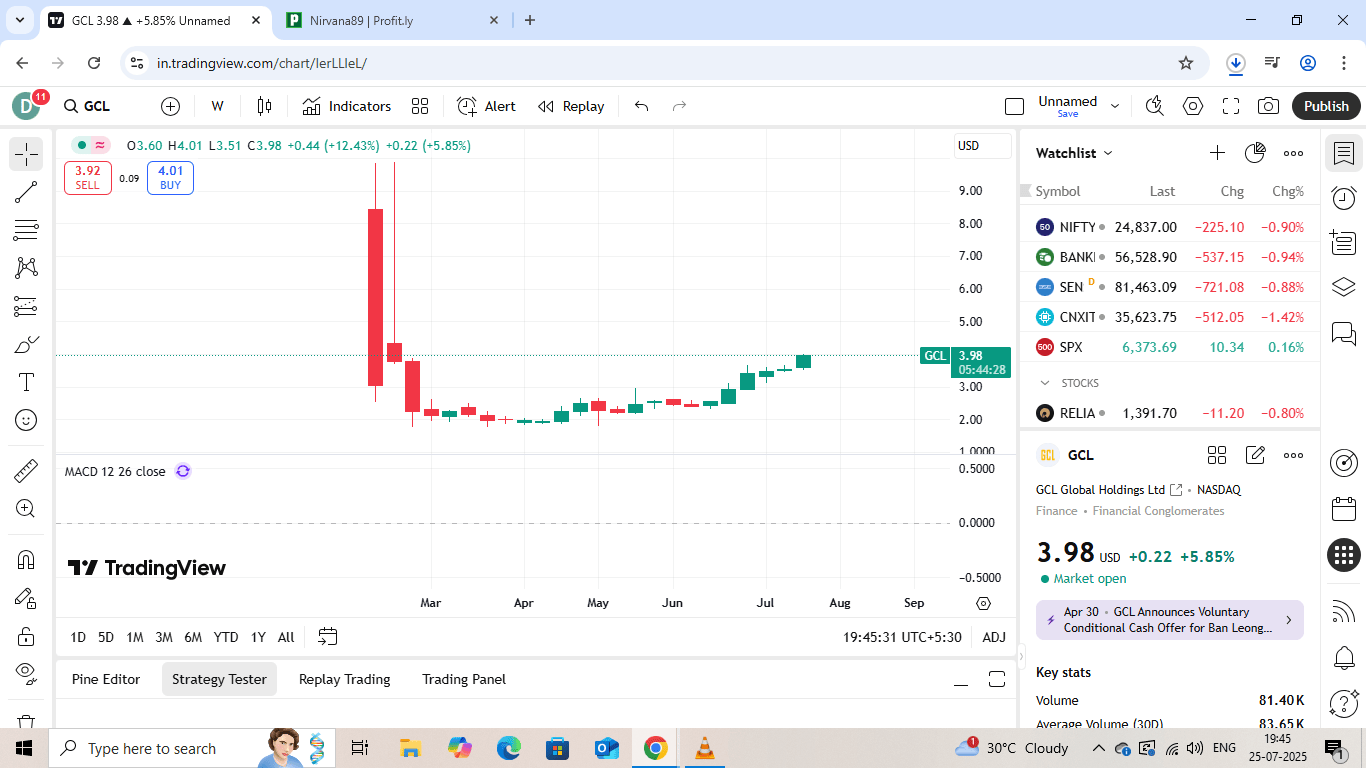Open the calendar panel icon
1366x768 pixels.
pyautogui.click(x=1344, y=509)
